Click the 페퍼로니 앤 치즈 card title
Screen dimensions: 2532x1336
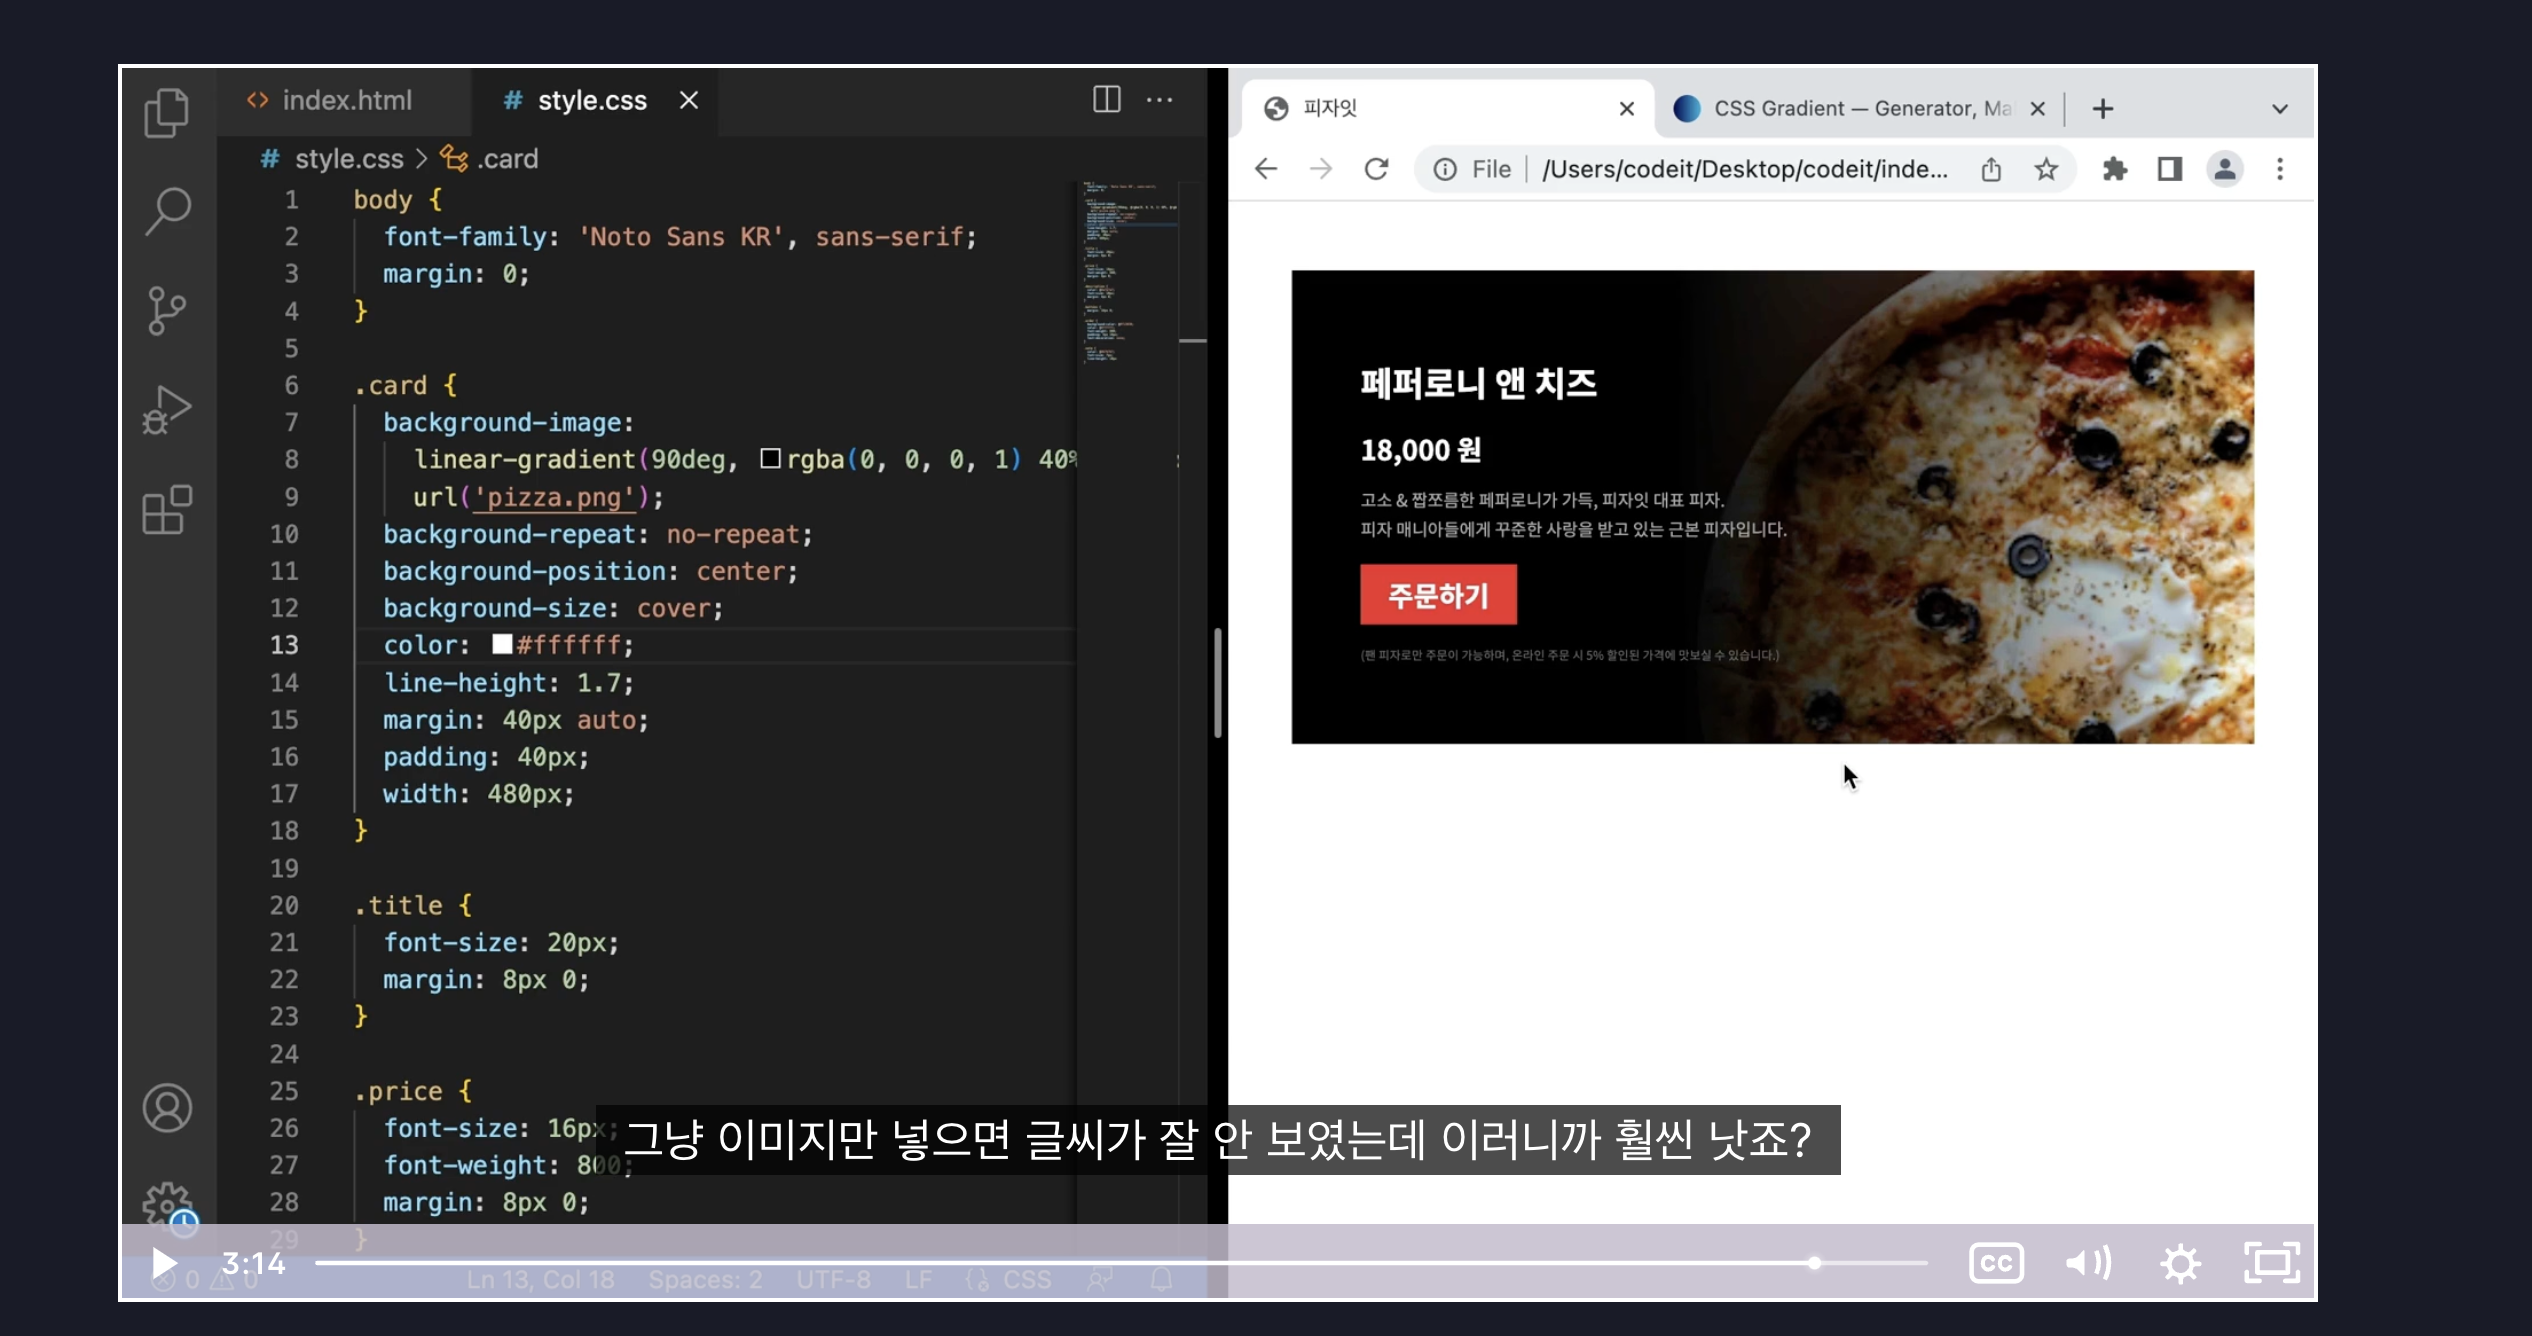point(1478,383)
